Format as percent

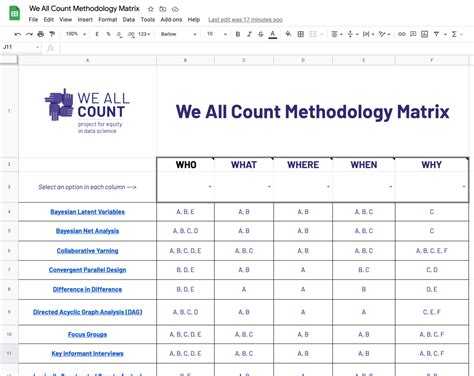(108, 34)
